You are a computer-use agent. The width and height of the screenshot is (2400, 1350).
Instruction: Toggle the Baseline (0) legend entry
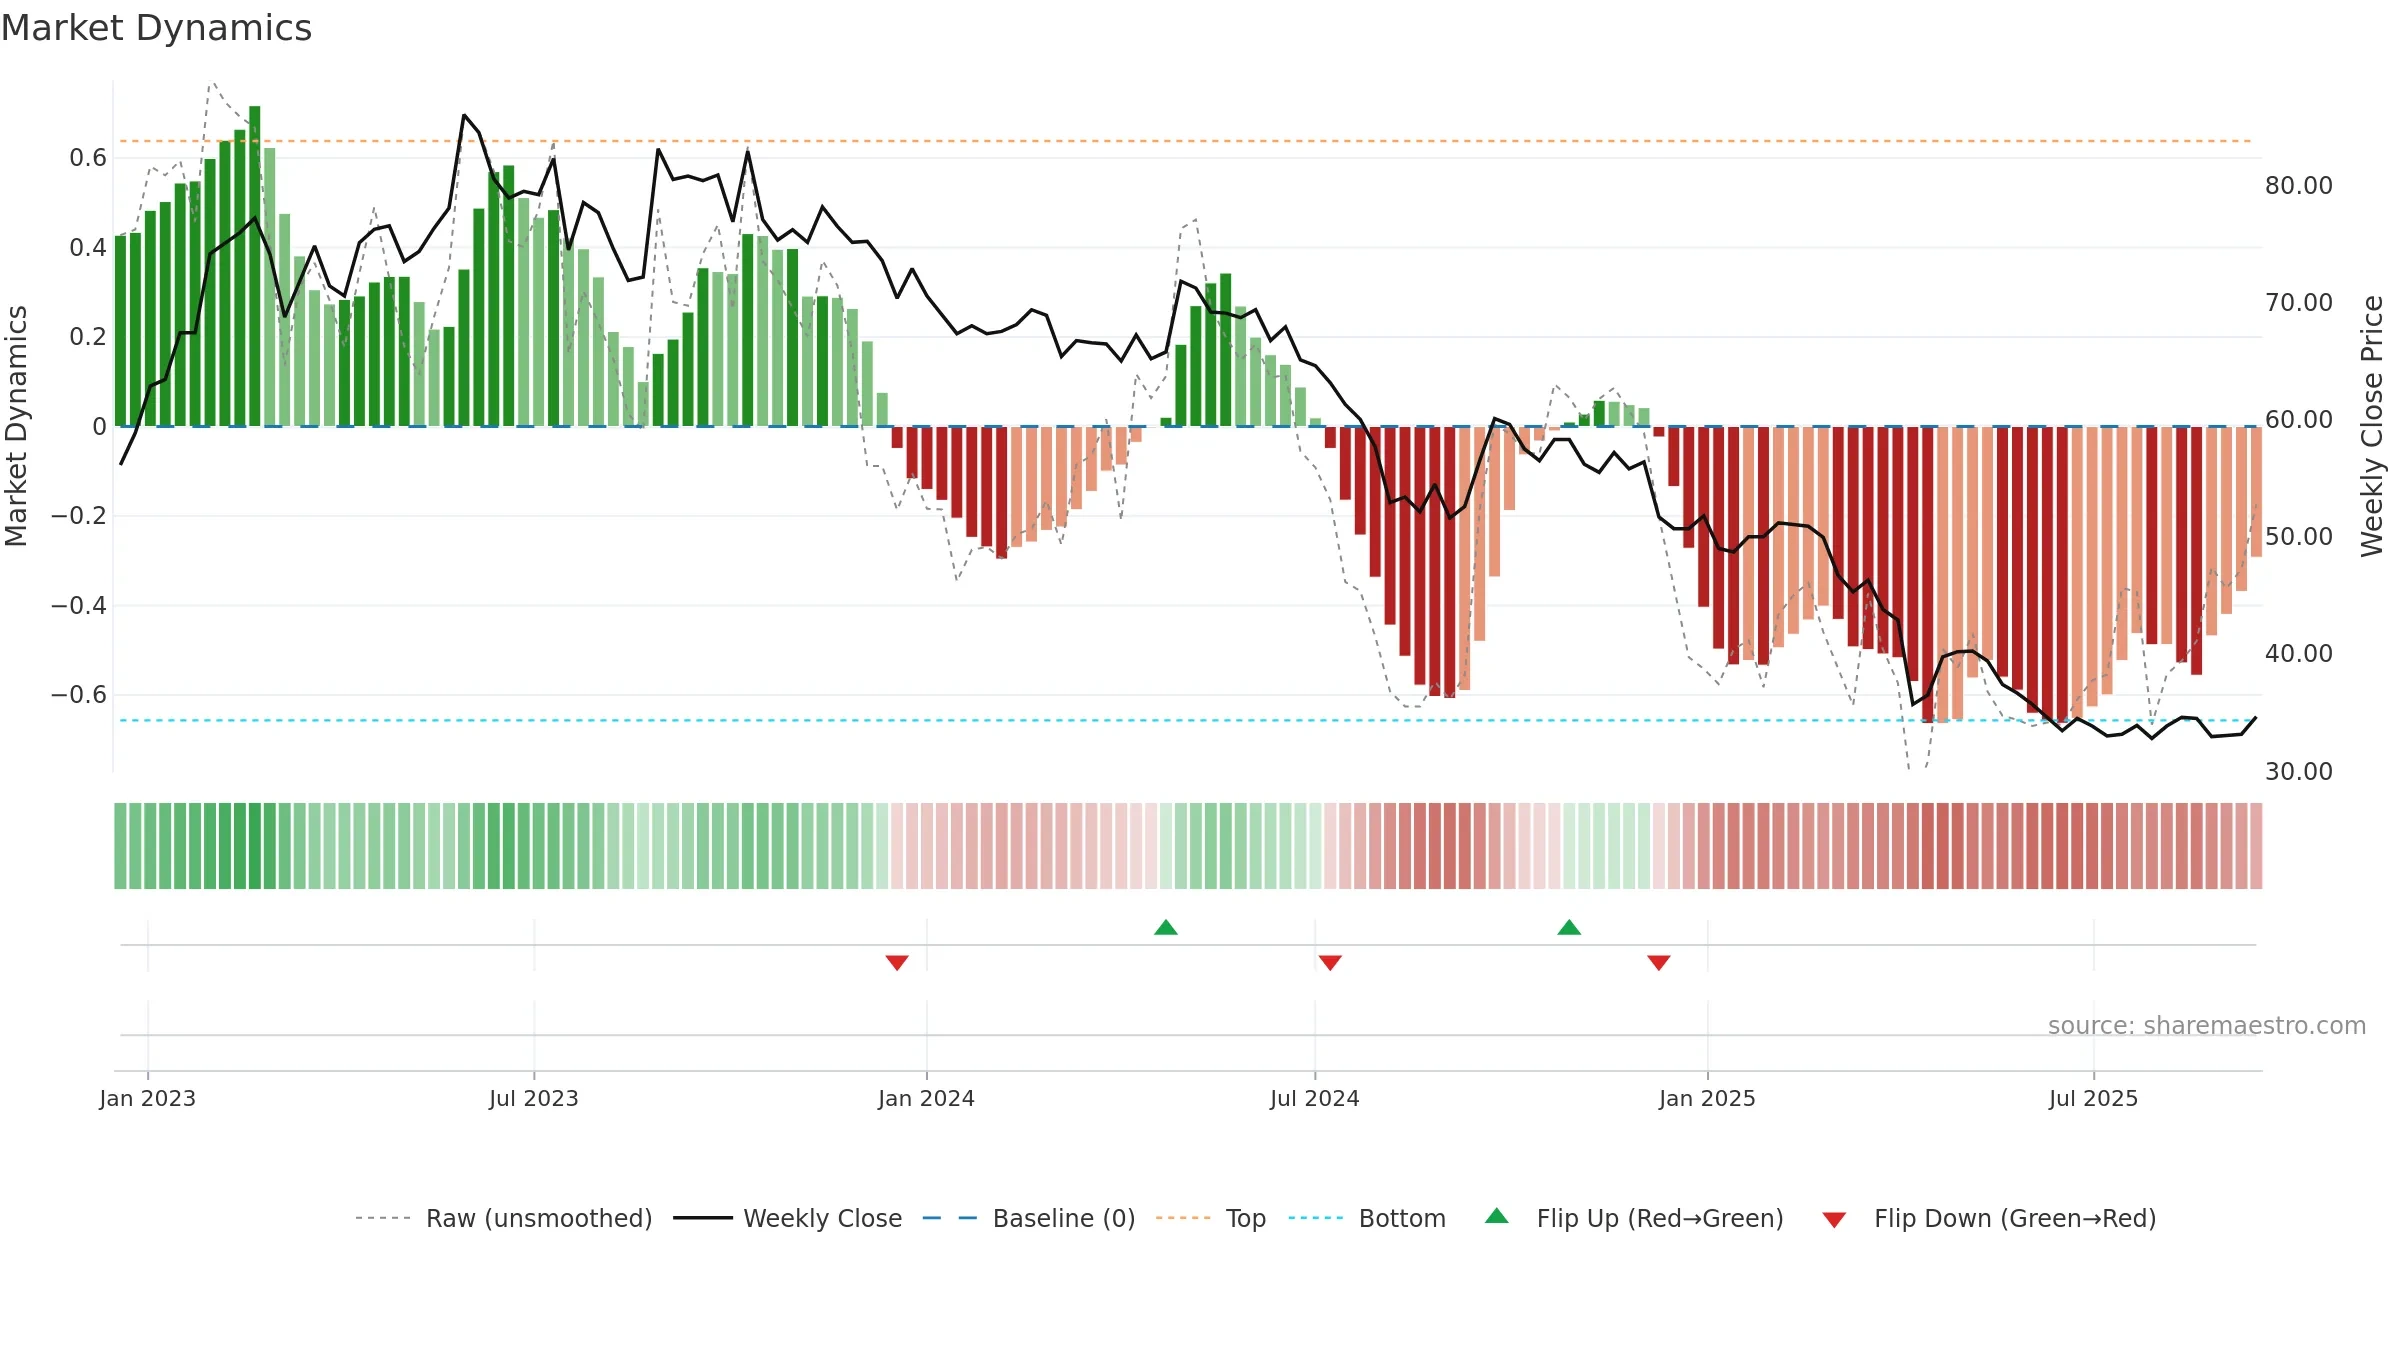(1028, 1218)
